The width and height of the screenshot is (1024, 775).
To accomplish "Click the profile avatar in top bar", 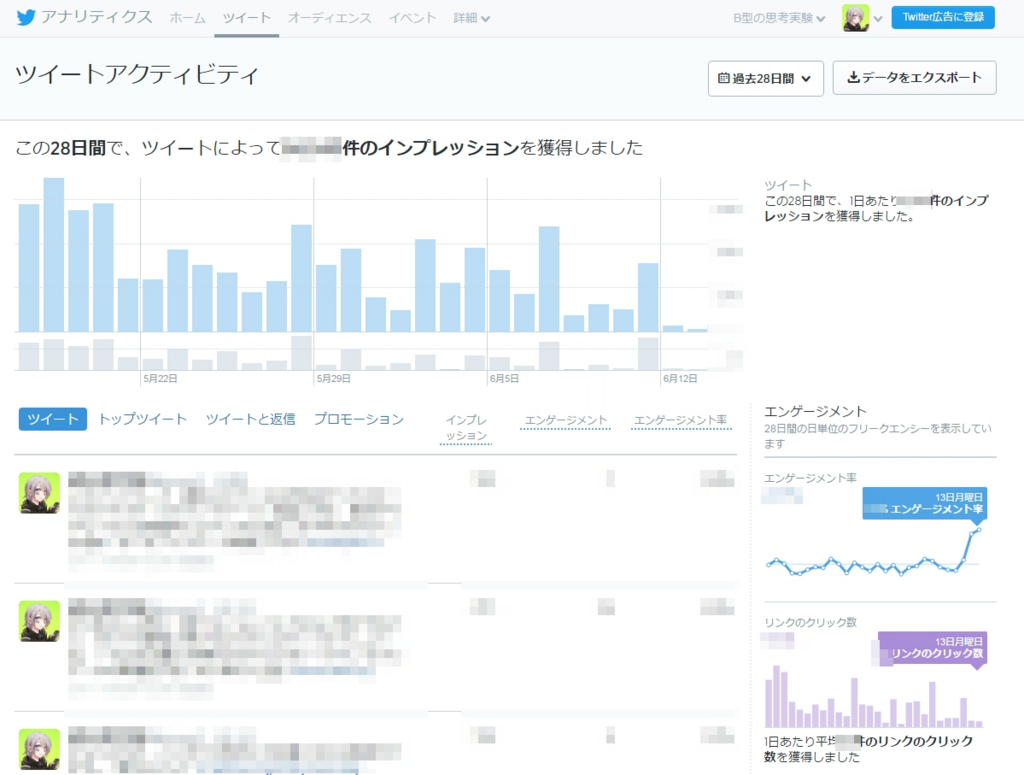I will (856, 18).
